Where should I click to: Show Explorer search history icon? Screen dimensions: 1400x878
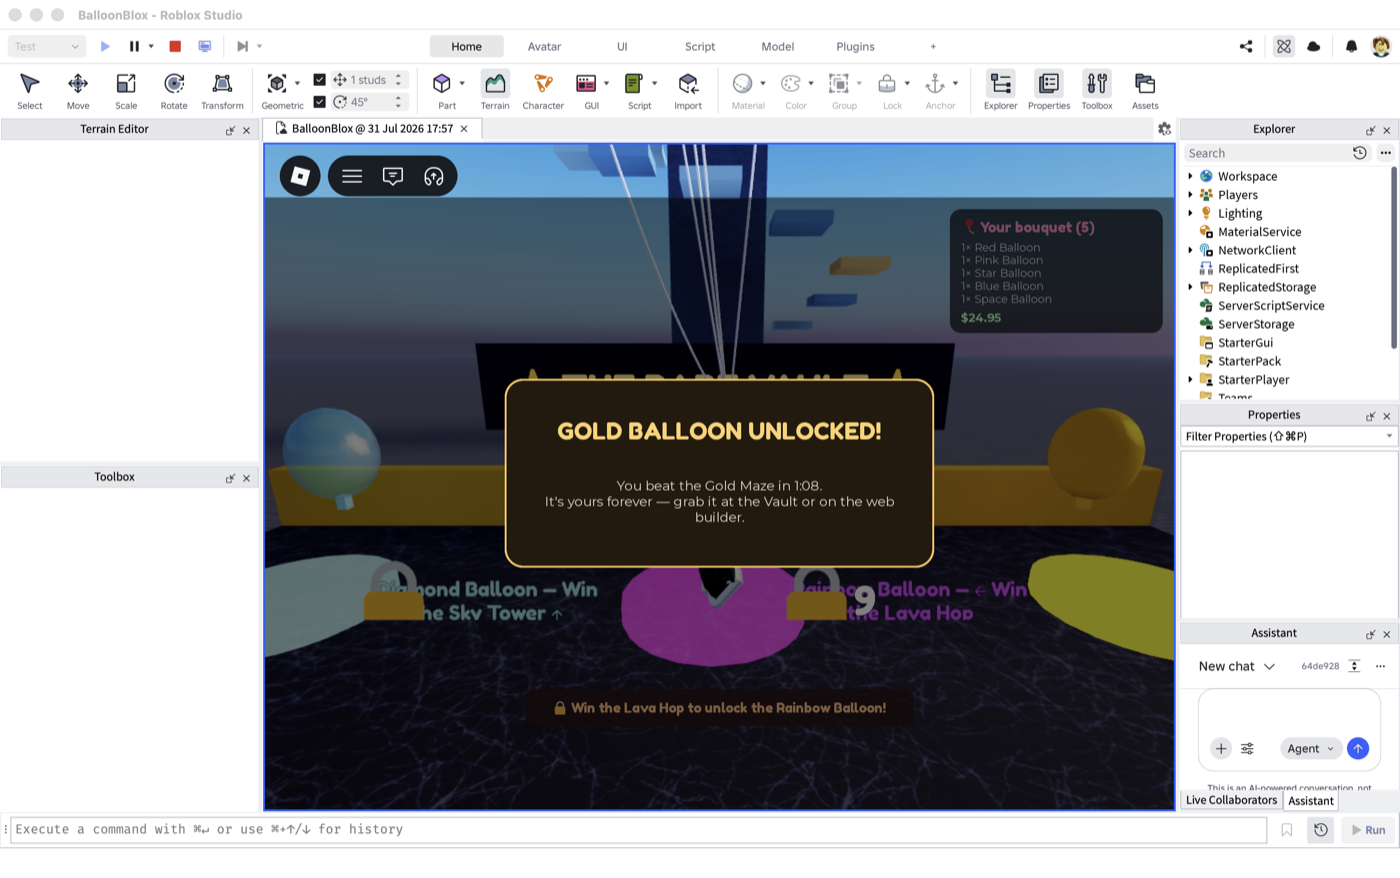pos(1360,153)
